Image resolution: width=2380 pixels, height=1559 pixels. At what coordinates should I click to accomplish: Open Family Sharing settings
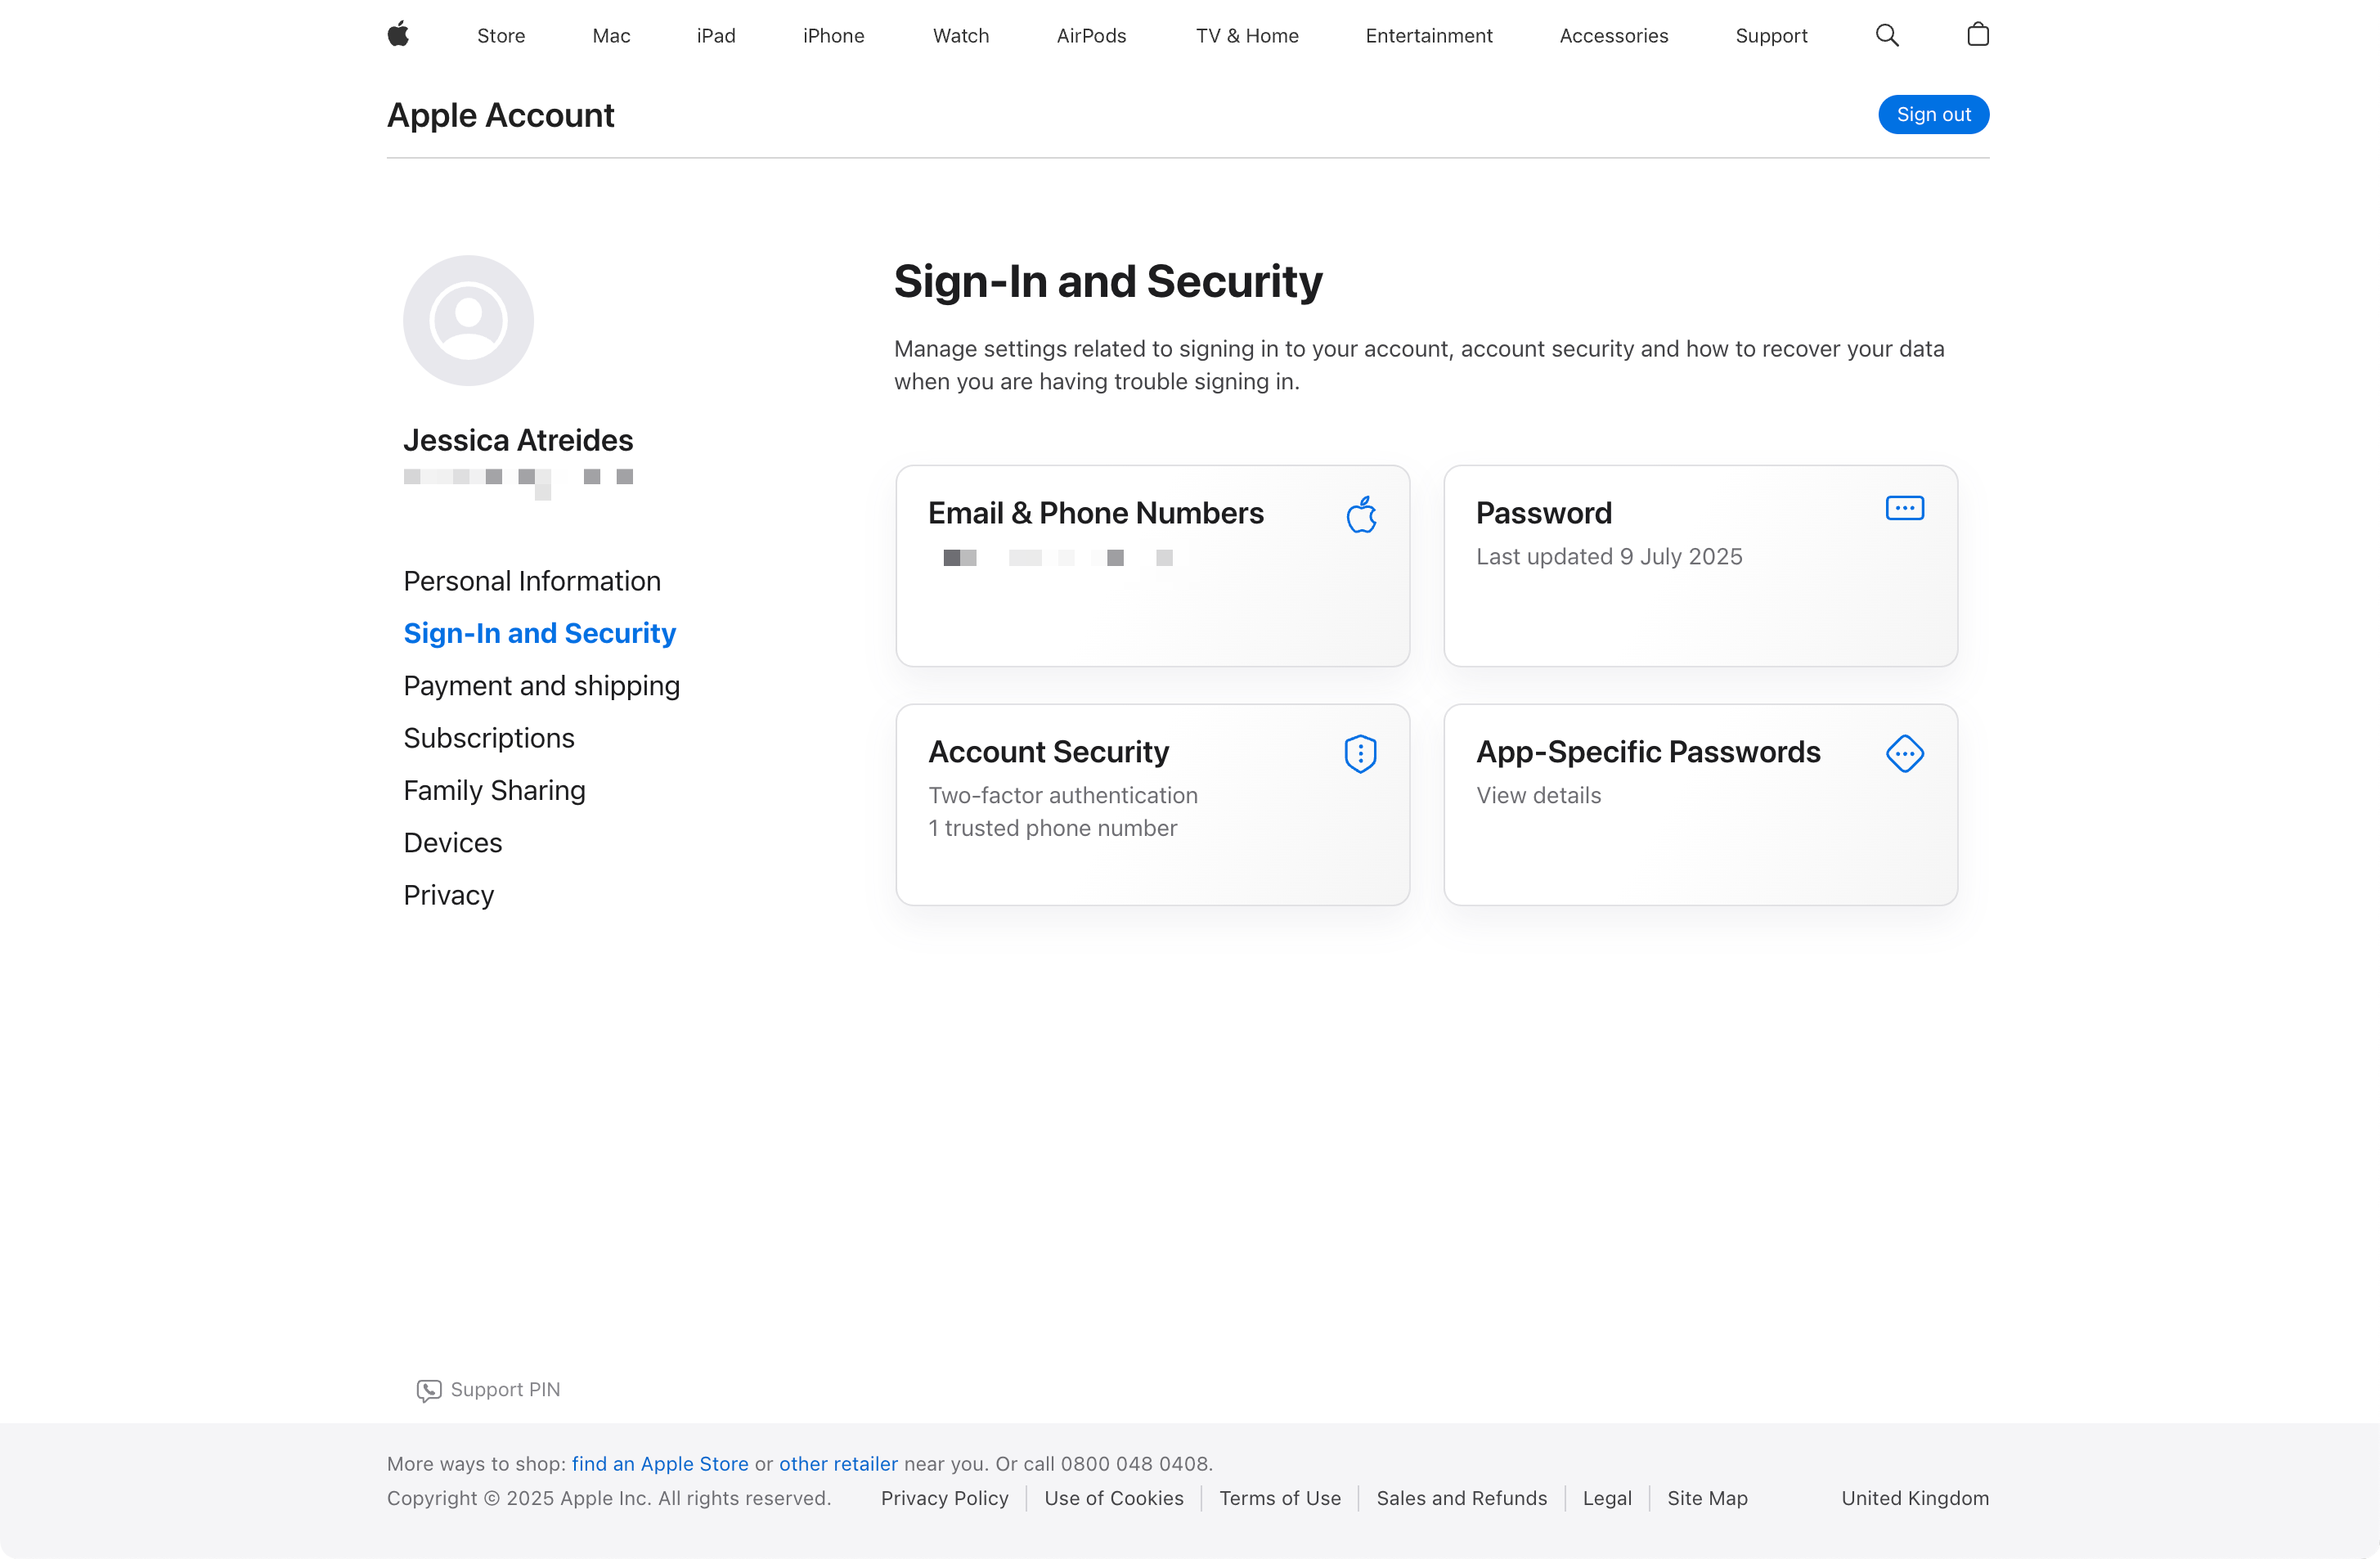click(x=494, y=790)
